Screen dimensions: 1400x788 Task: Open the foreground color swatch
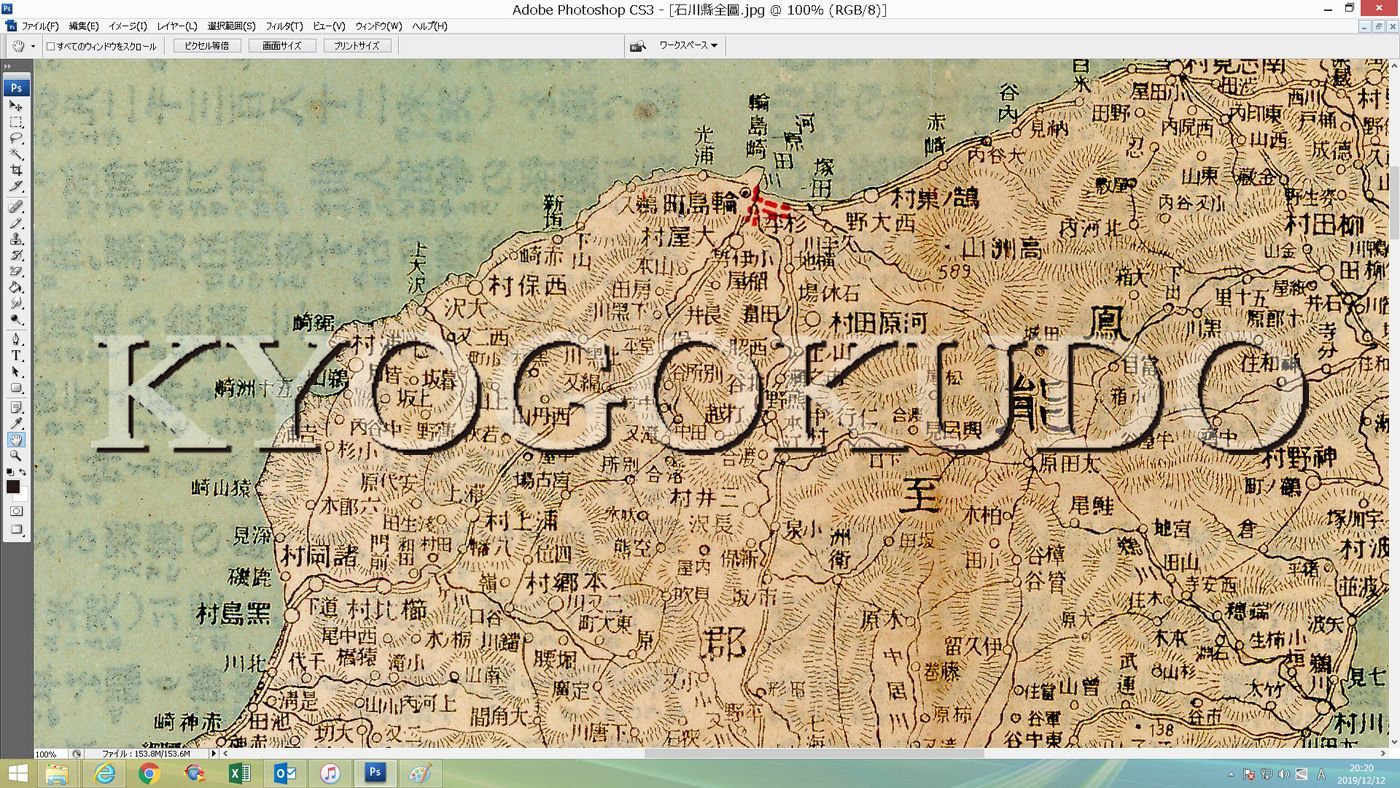tap(12, 486)
